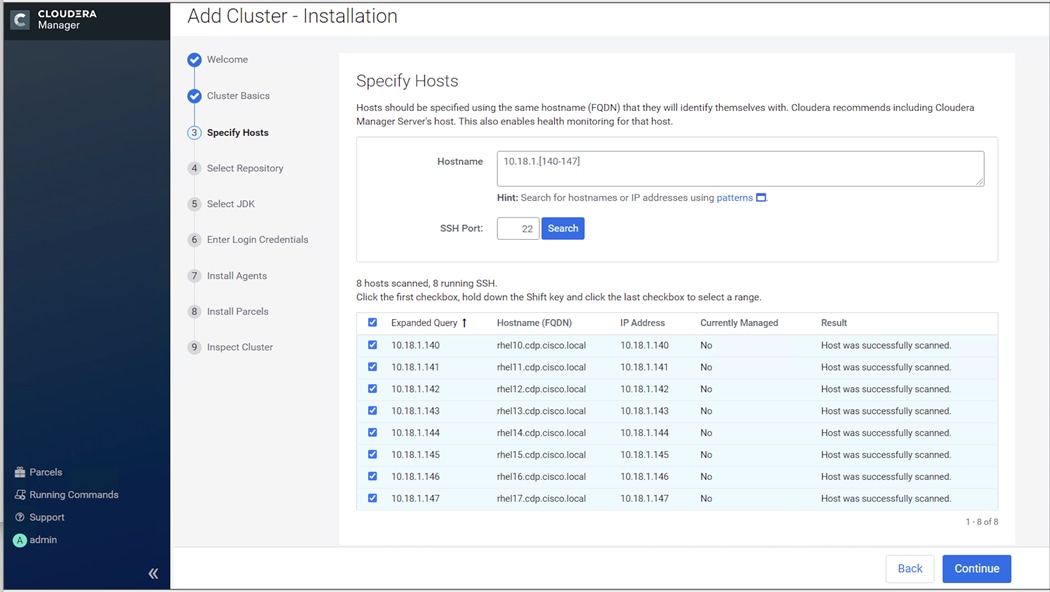This screenshot has height=592, width=1050.
Task: Sort by Expanded Query column header
Action: (x=424, y=323)
